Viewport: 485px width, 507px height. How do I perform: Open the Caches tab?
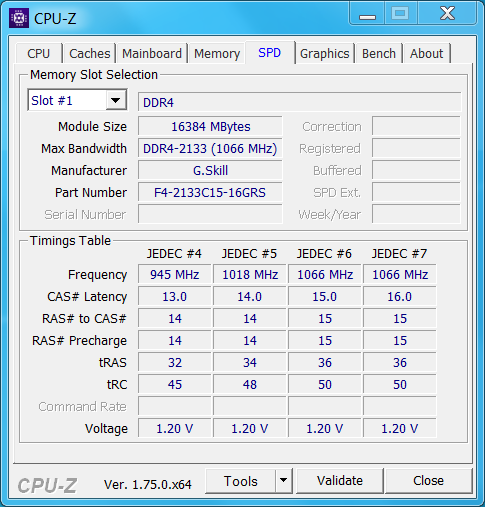click(x=90, y=53)
